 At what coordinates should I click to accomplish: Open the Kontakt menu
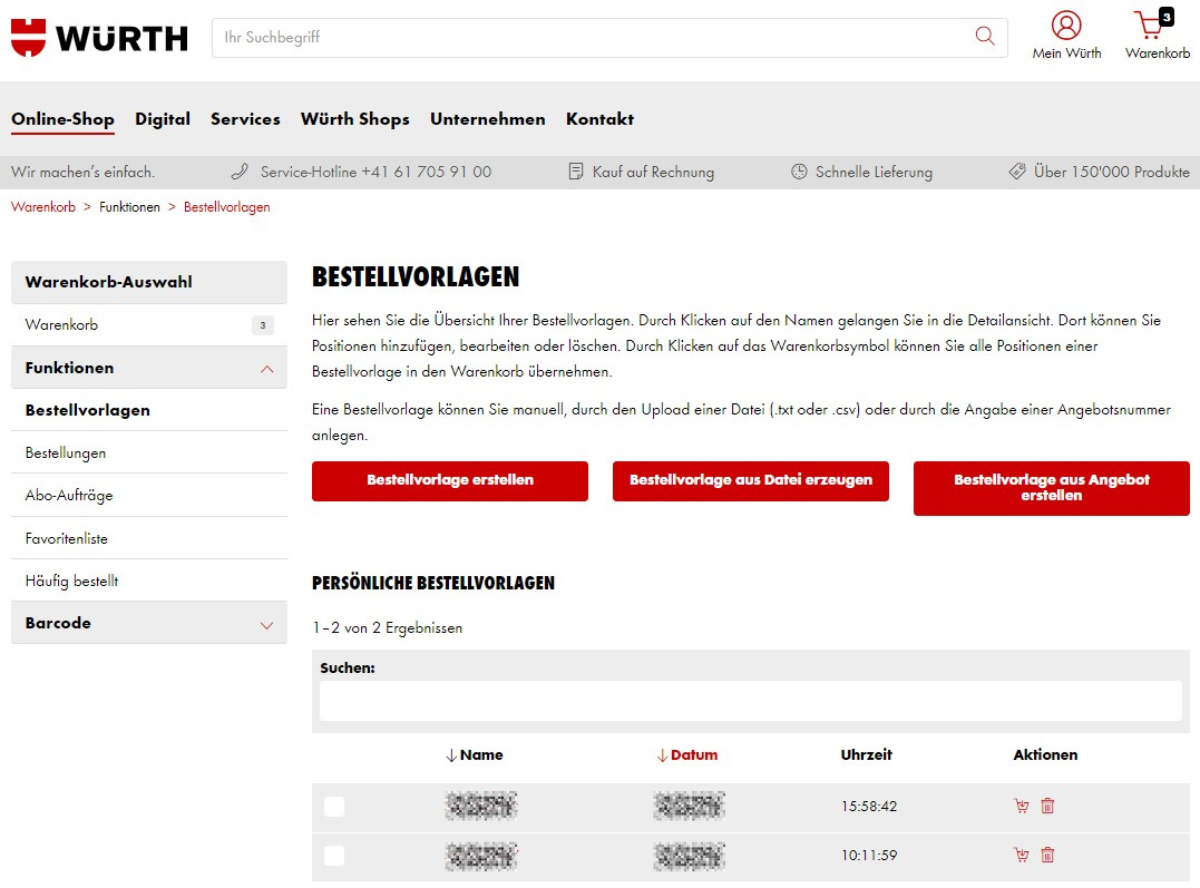pos(600,119)
